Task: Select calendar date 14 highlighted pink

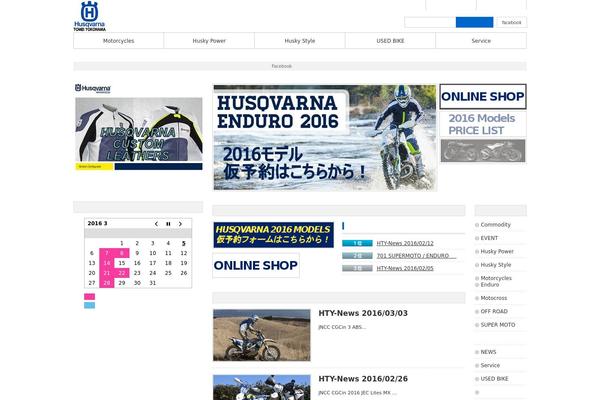Action: (x=107, y=263)
